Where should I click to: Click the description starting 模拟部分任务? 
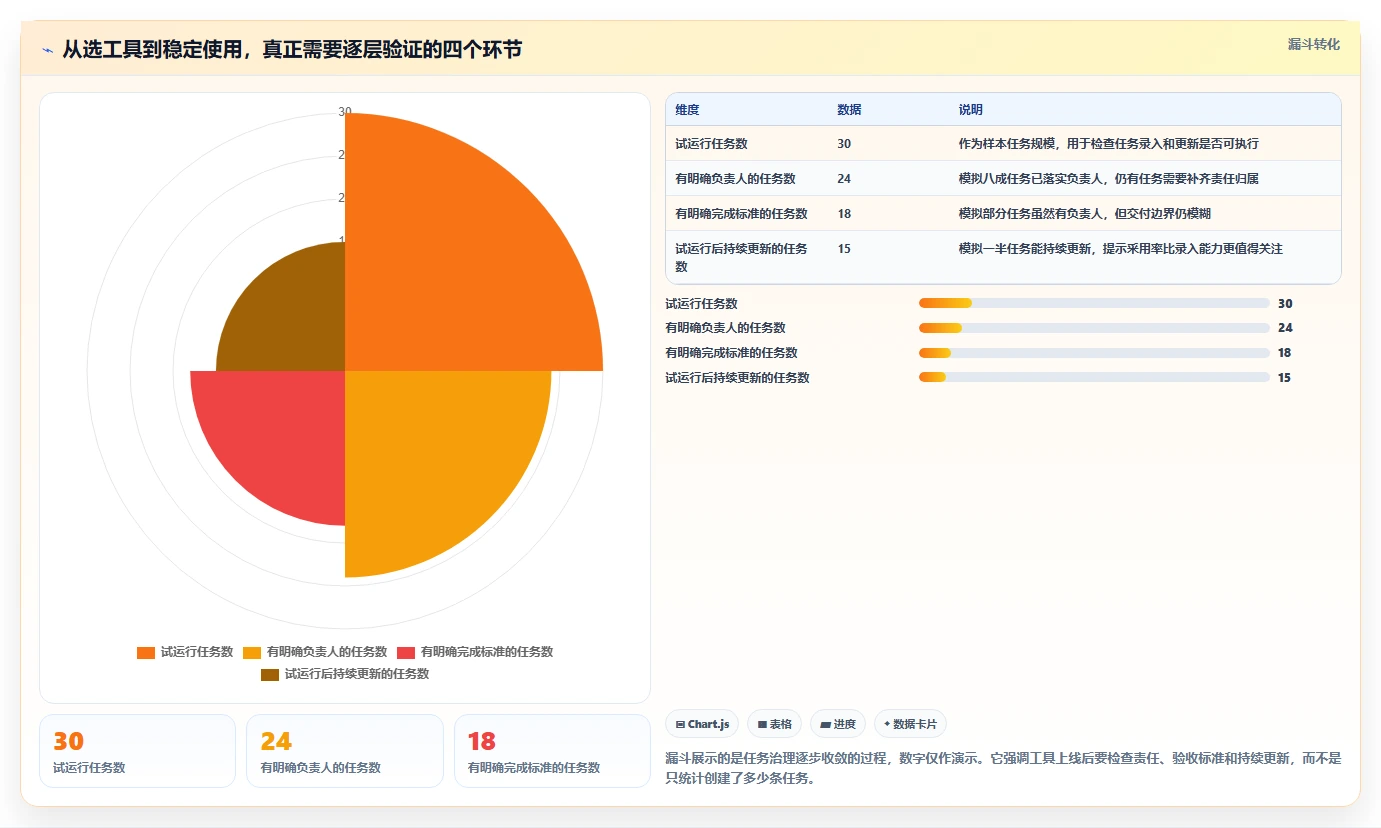click(1084, 214)
